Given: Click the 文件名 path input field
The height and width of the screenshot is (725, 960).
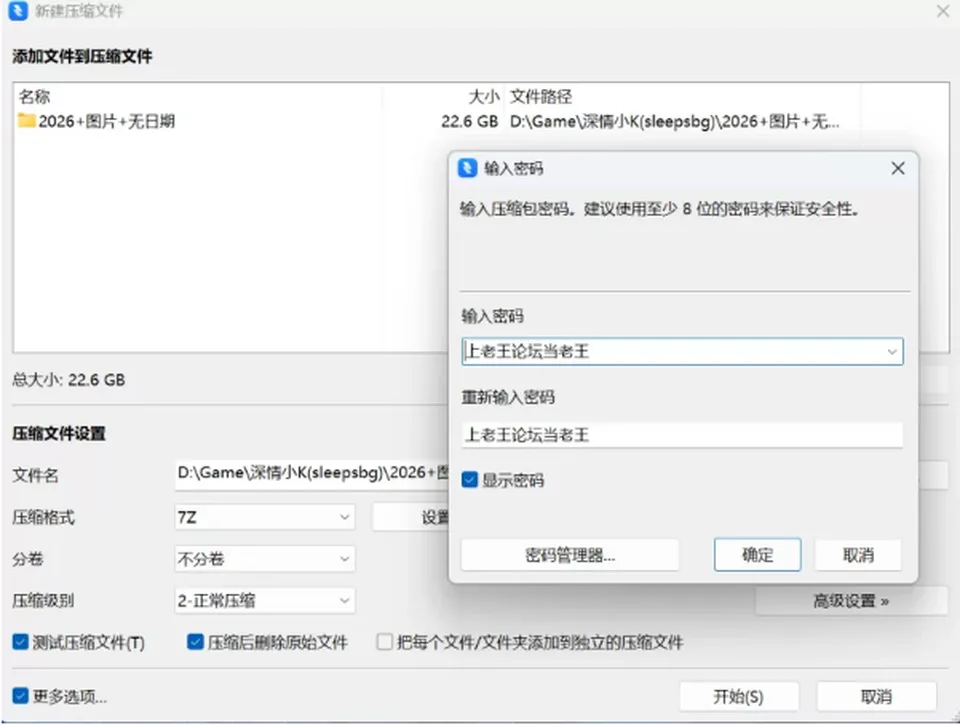Looking at the screenshot, I should click(x=312, y=475).
